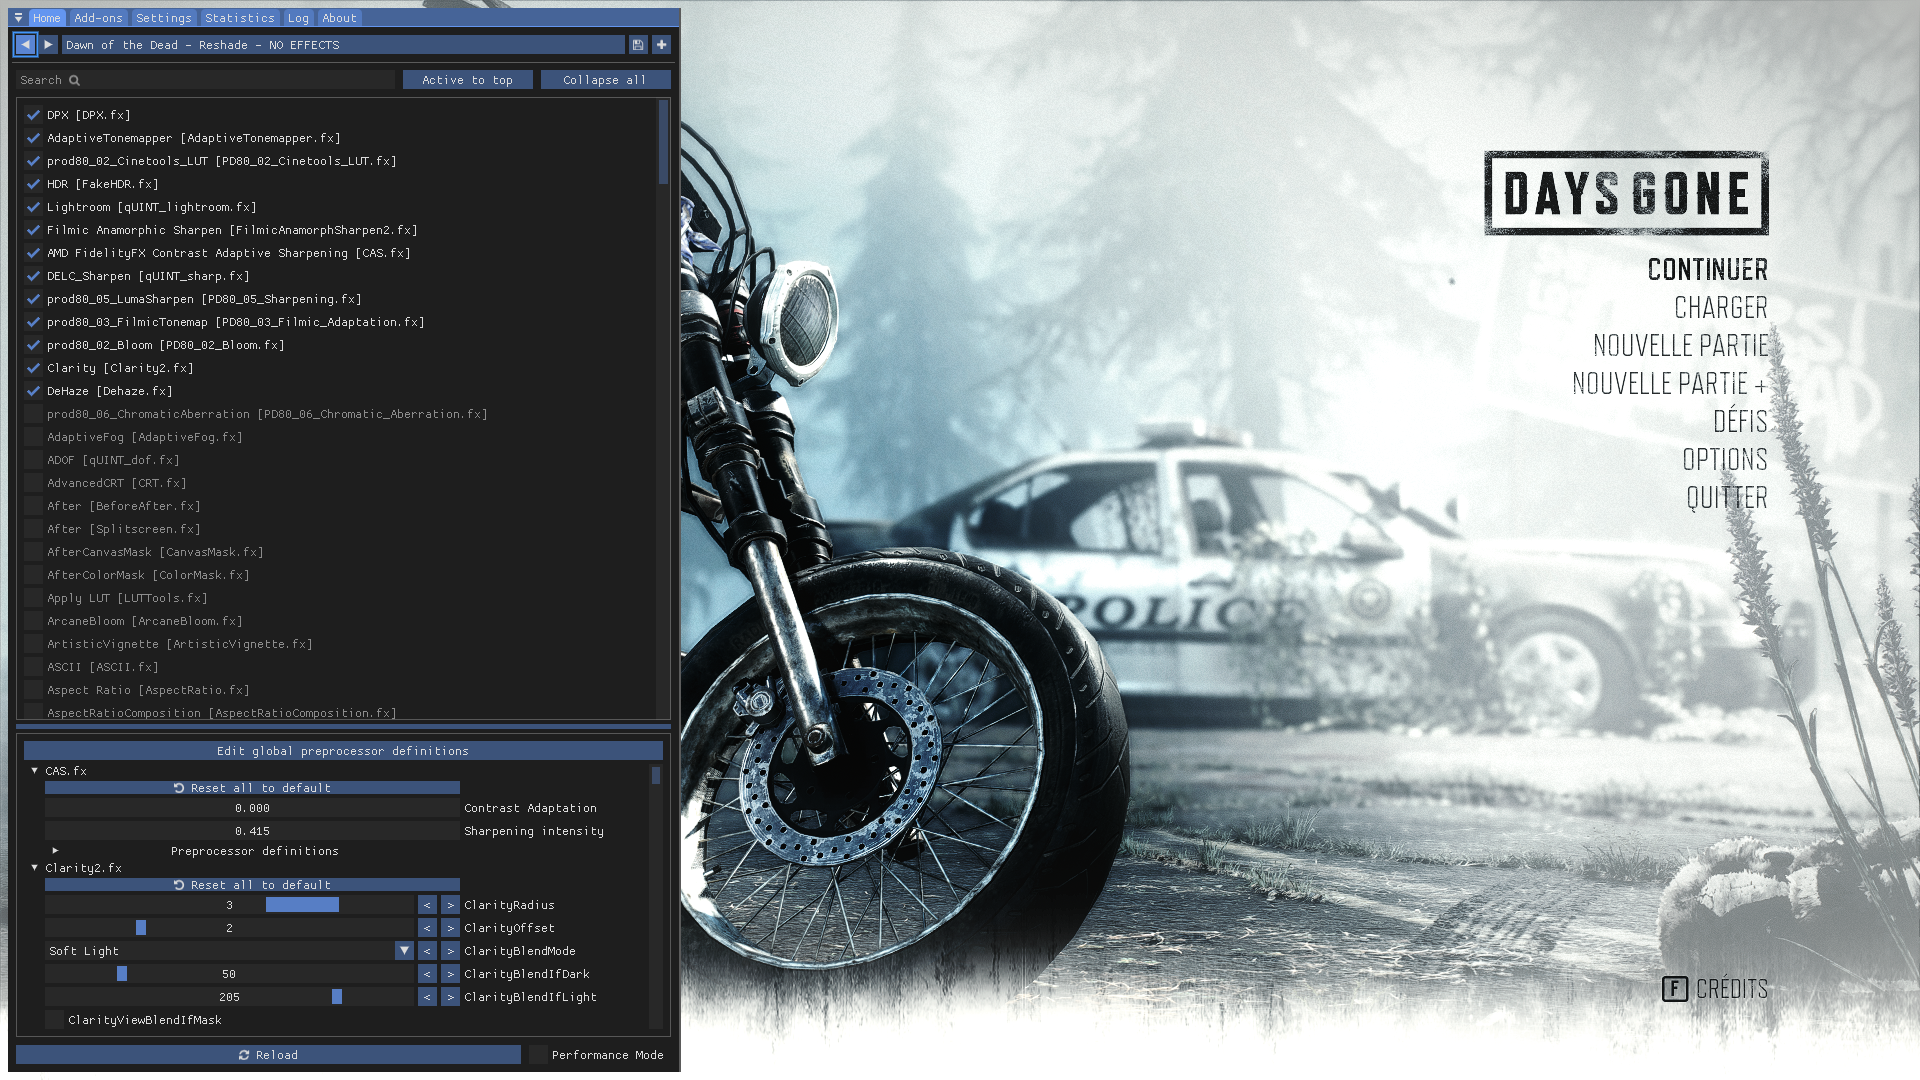Add a new preset with plus icon
The image size is (1920, 1080).
click(x=661, y=45)
